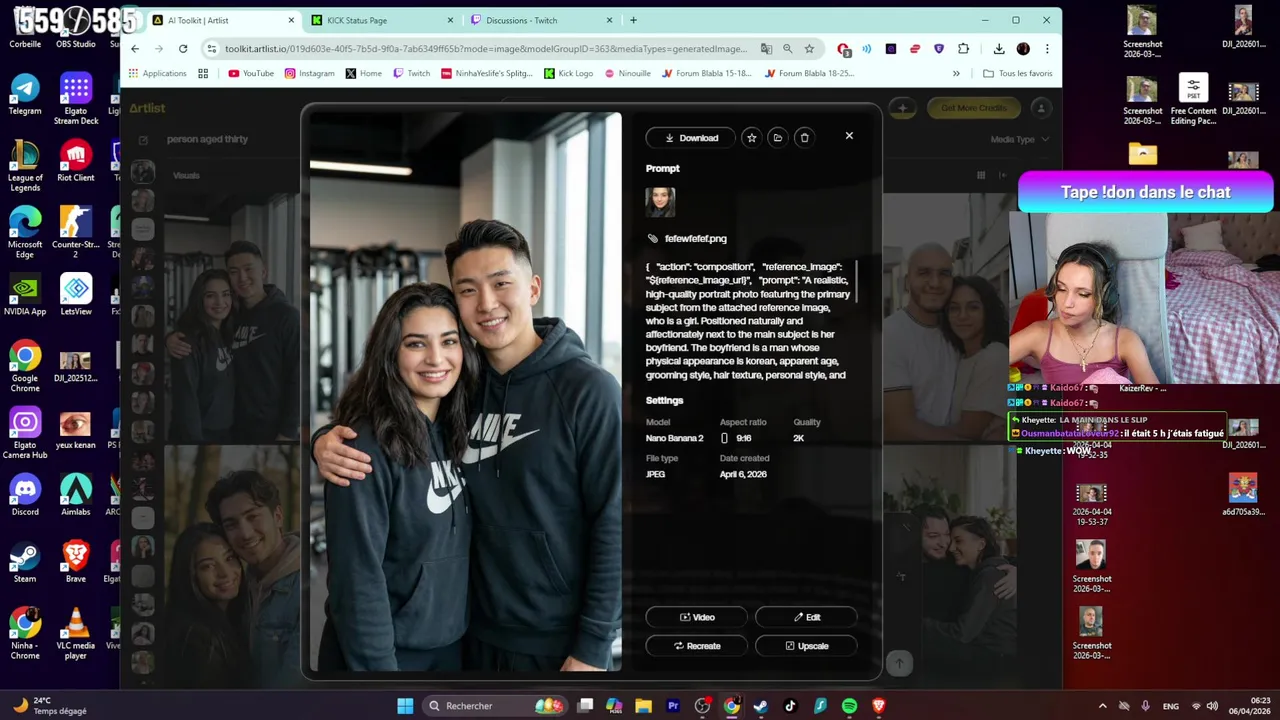Click the Video button
The width and height of the screenshot is (1280, 720).
(x=697, y=617)
